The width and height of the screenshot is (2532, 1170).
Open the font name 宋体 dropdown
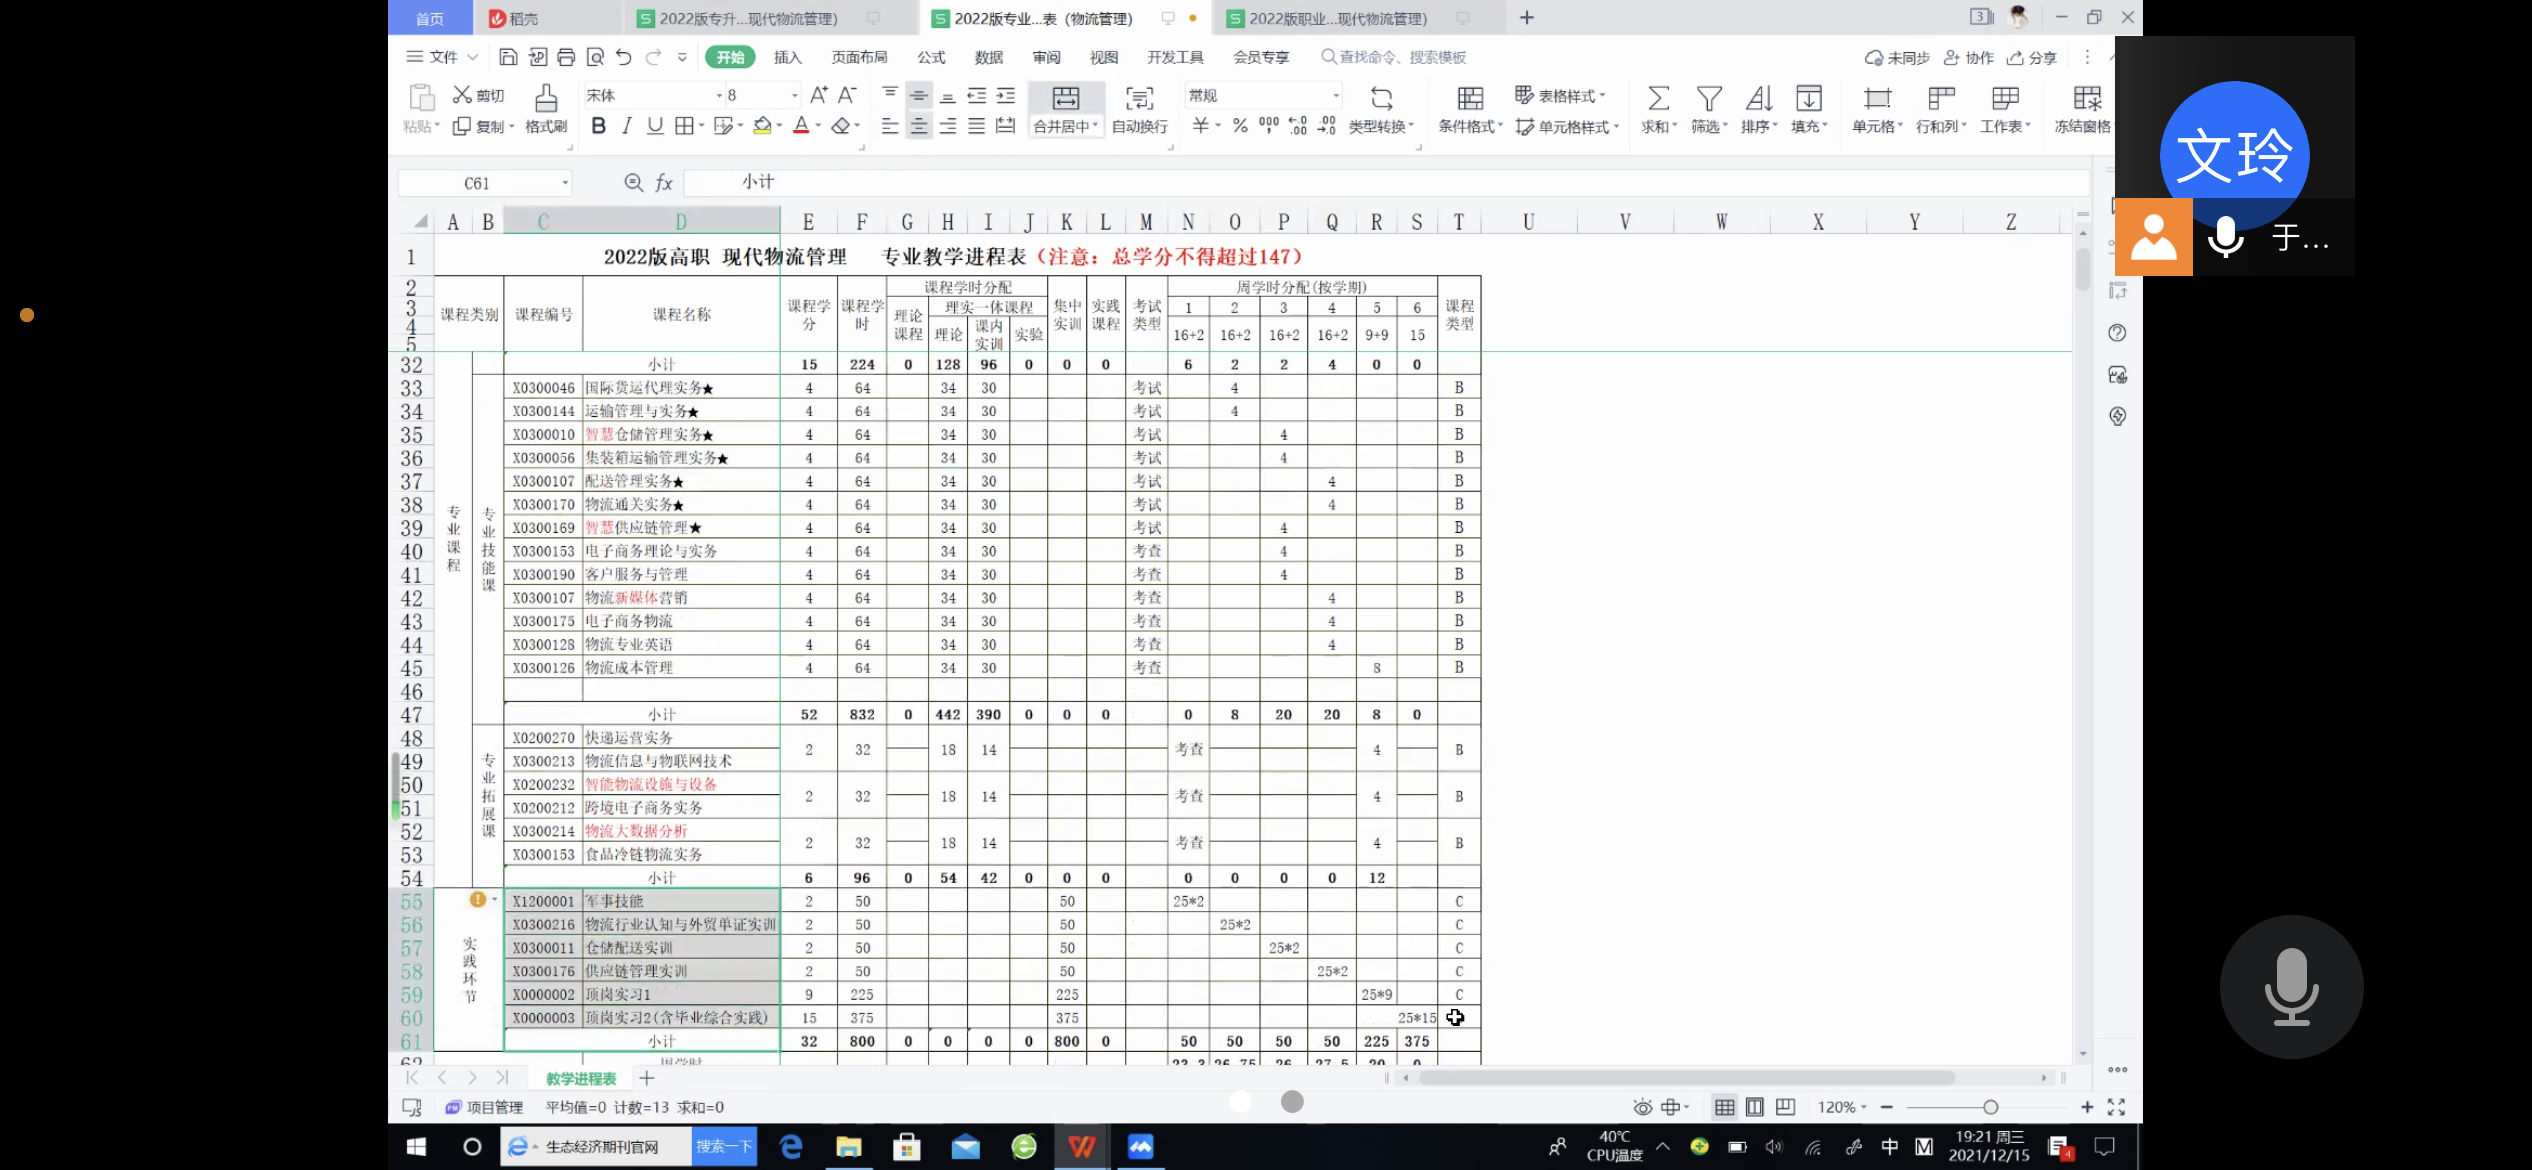pos(718,96)
